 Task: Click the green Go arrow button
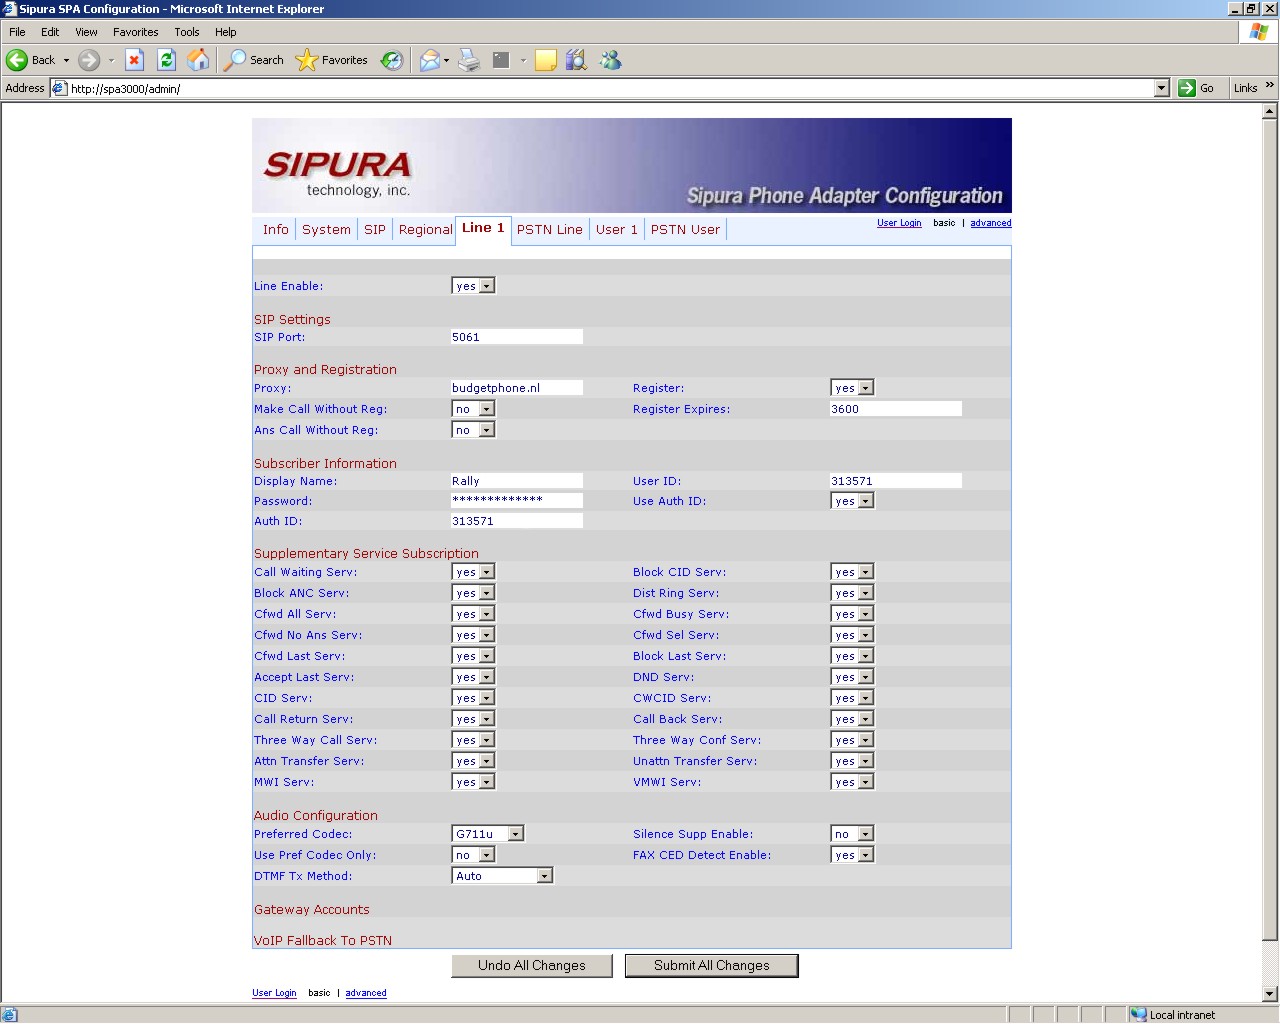[1196, 88]
